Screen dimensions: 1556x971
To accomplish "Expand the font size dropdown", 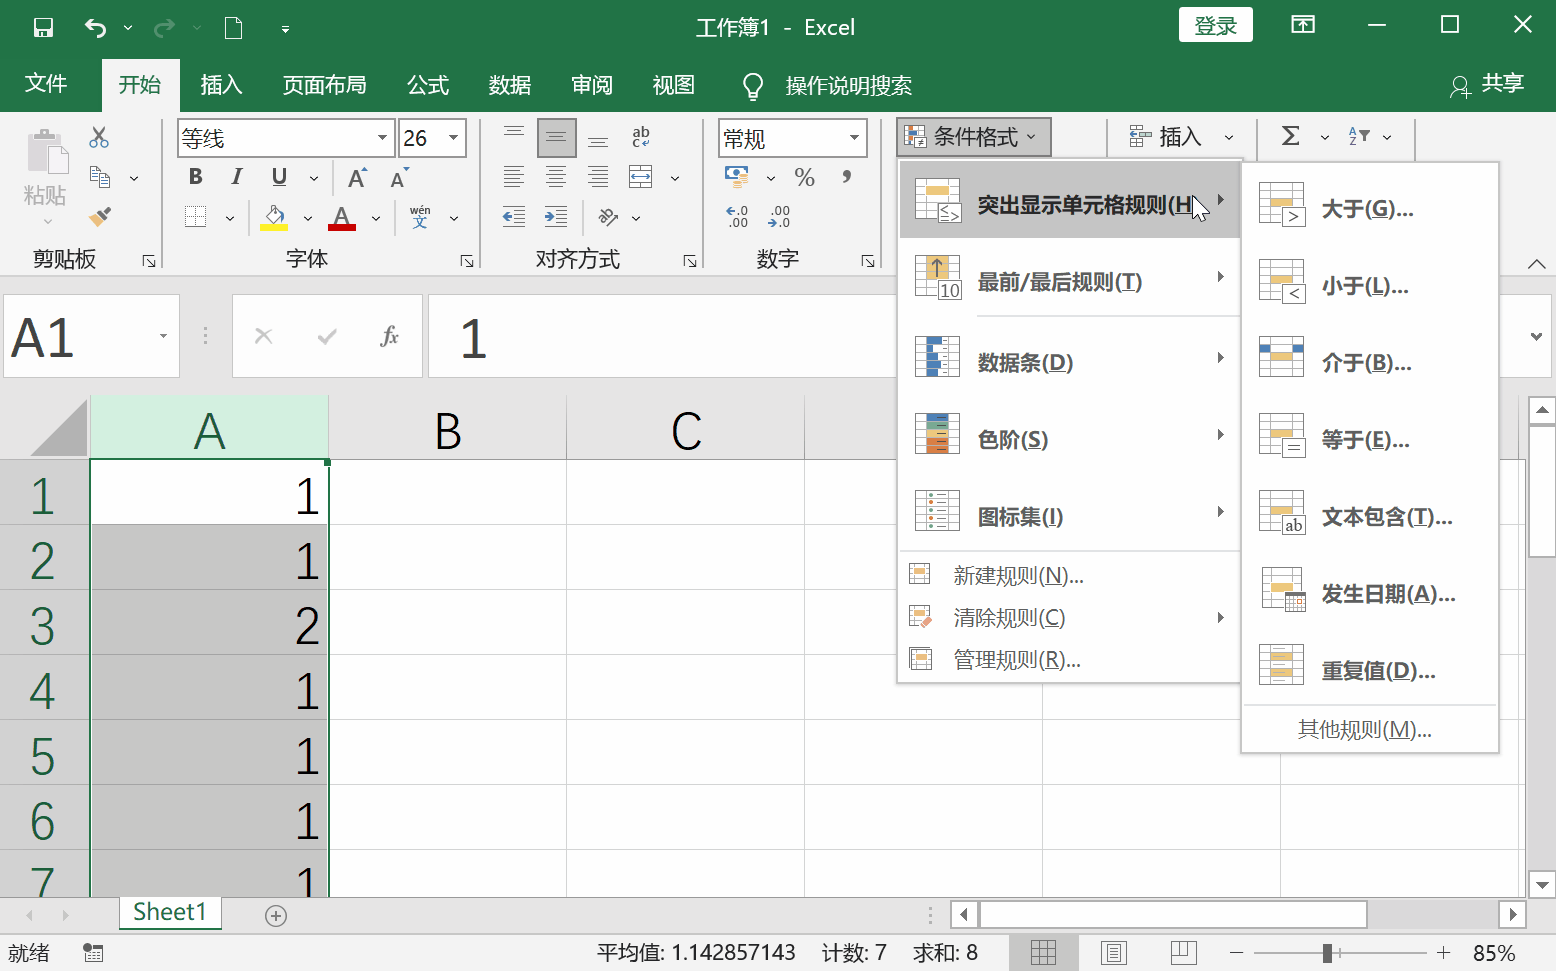I will (454, 138).
